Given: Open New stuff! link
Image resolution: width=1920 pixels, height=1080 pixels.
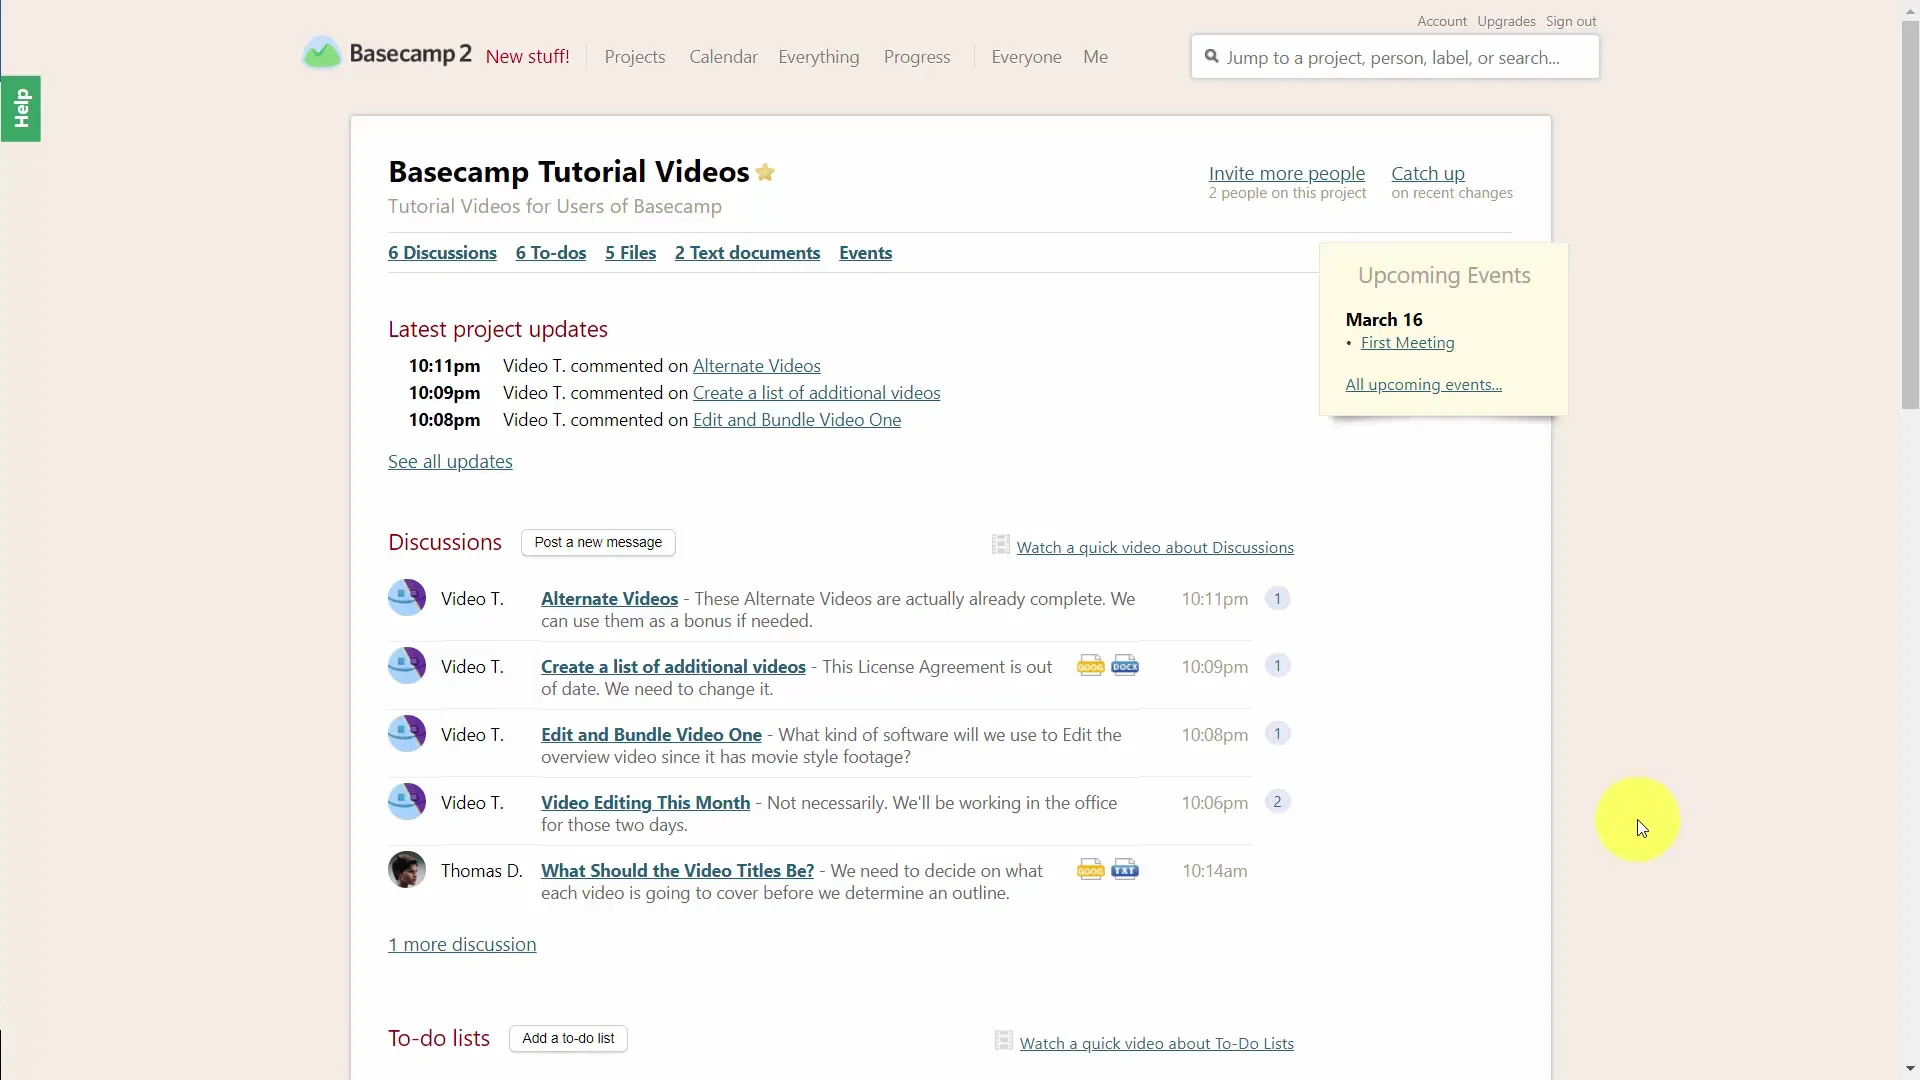Looking at the screenshot, I should pos(527,57).
